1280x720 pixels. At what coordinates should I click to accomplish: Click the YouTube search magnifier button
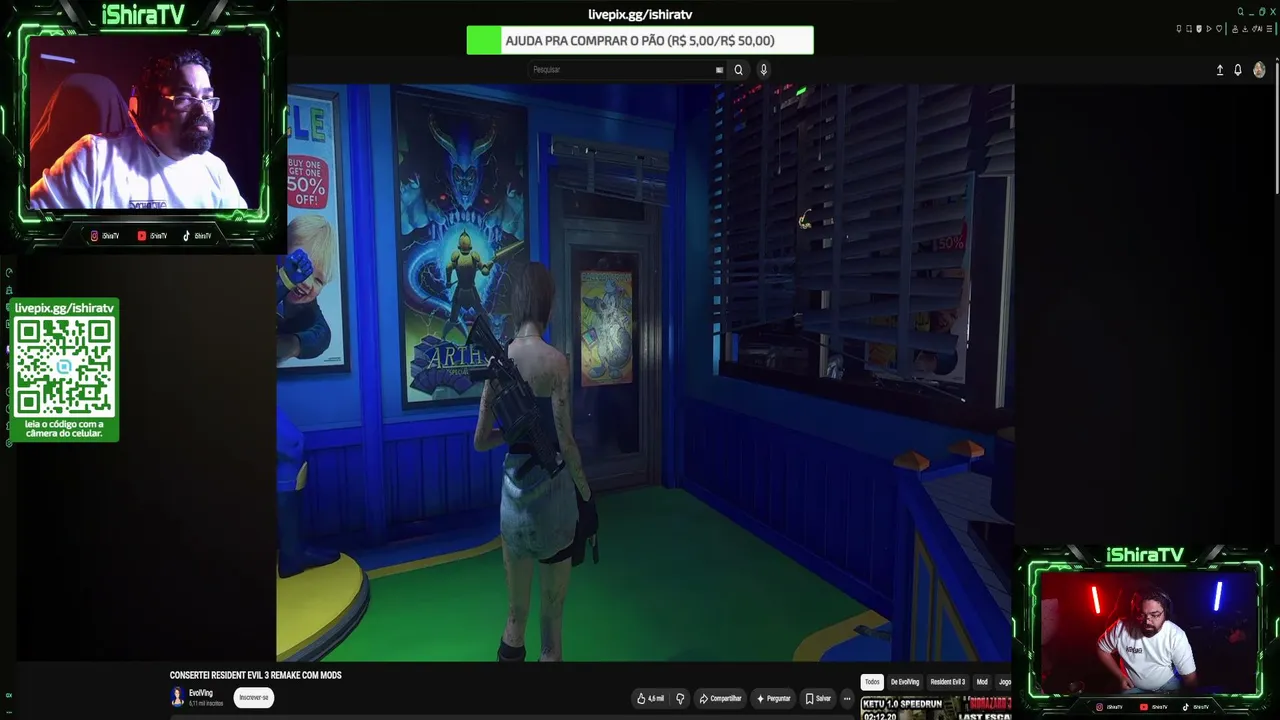(739, 70)
